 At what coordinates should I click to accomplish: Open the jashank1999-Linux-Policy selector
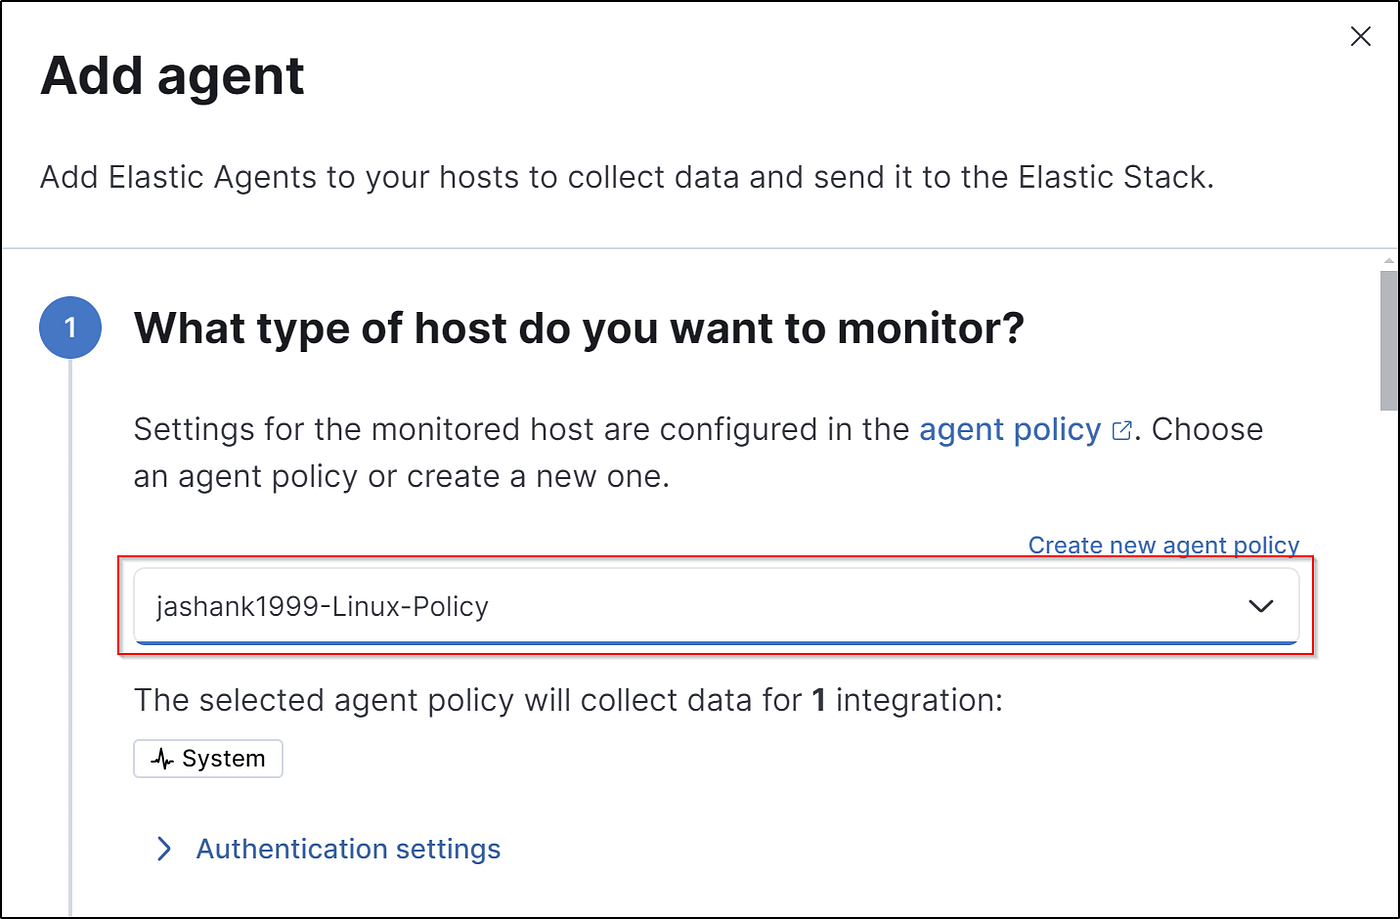point(716,606)
